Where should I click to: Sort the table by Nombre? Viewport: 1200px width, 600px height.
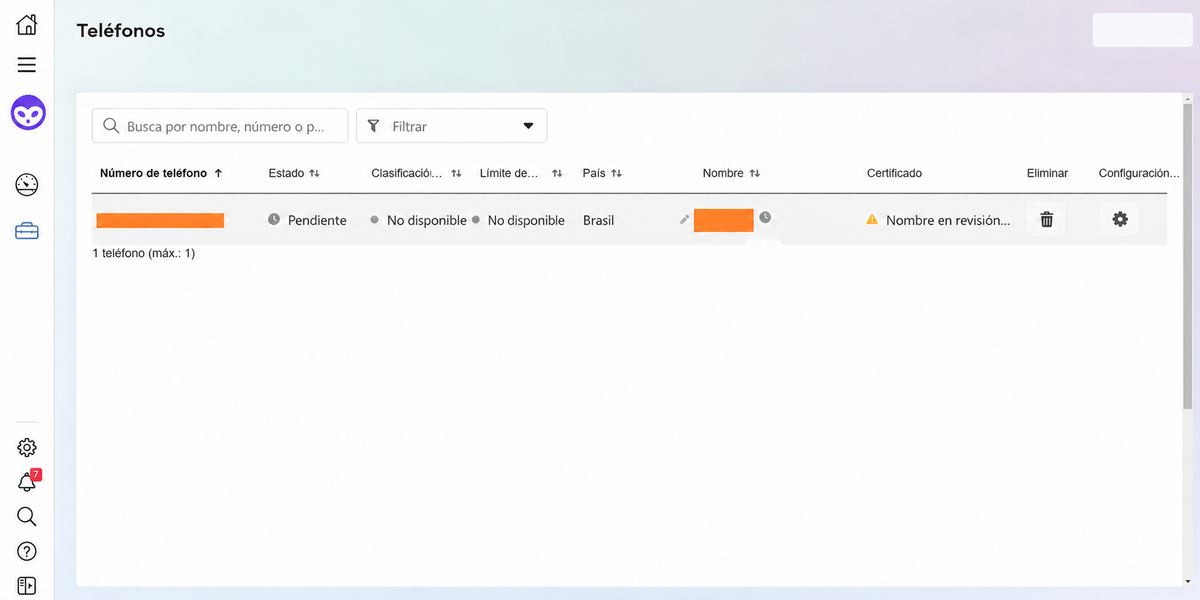[731, 173]
